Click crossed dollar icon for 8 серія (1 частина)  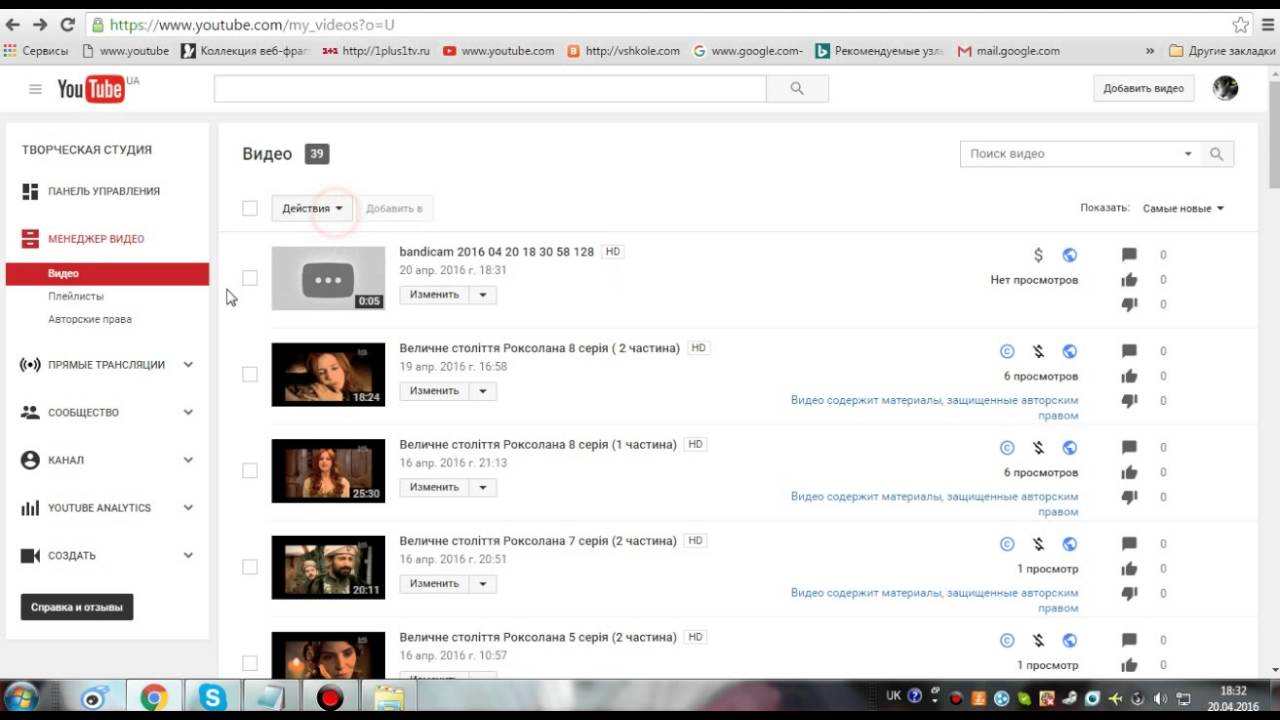[1038, 448]
